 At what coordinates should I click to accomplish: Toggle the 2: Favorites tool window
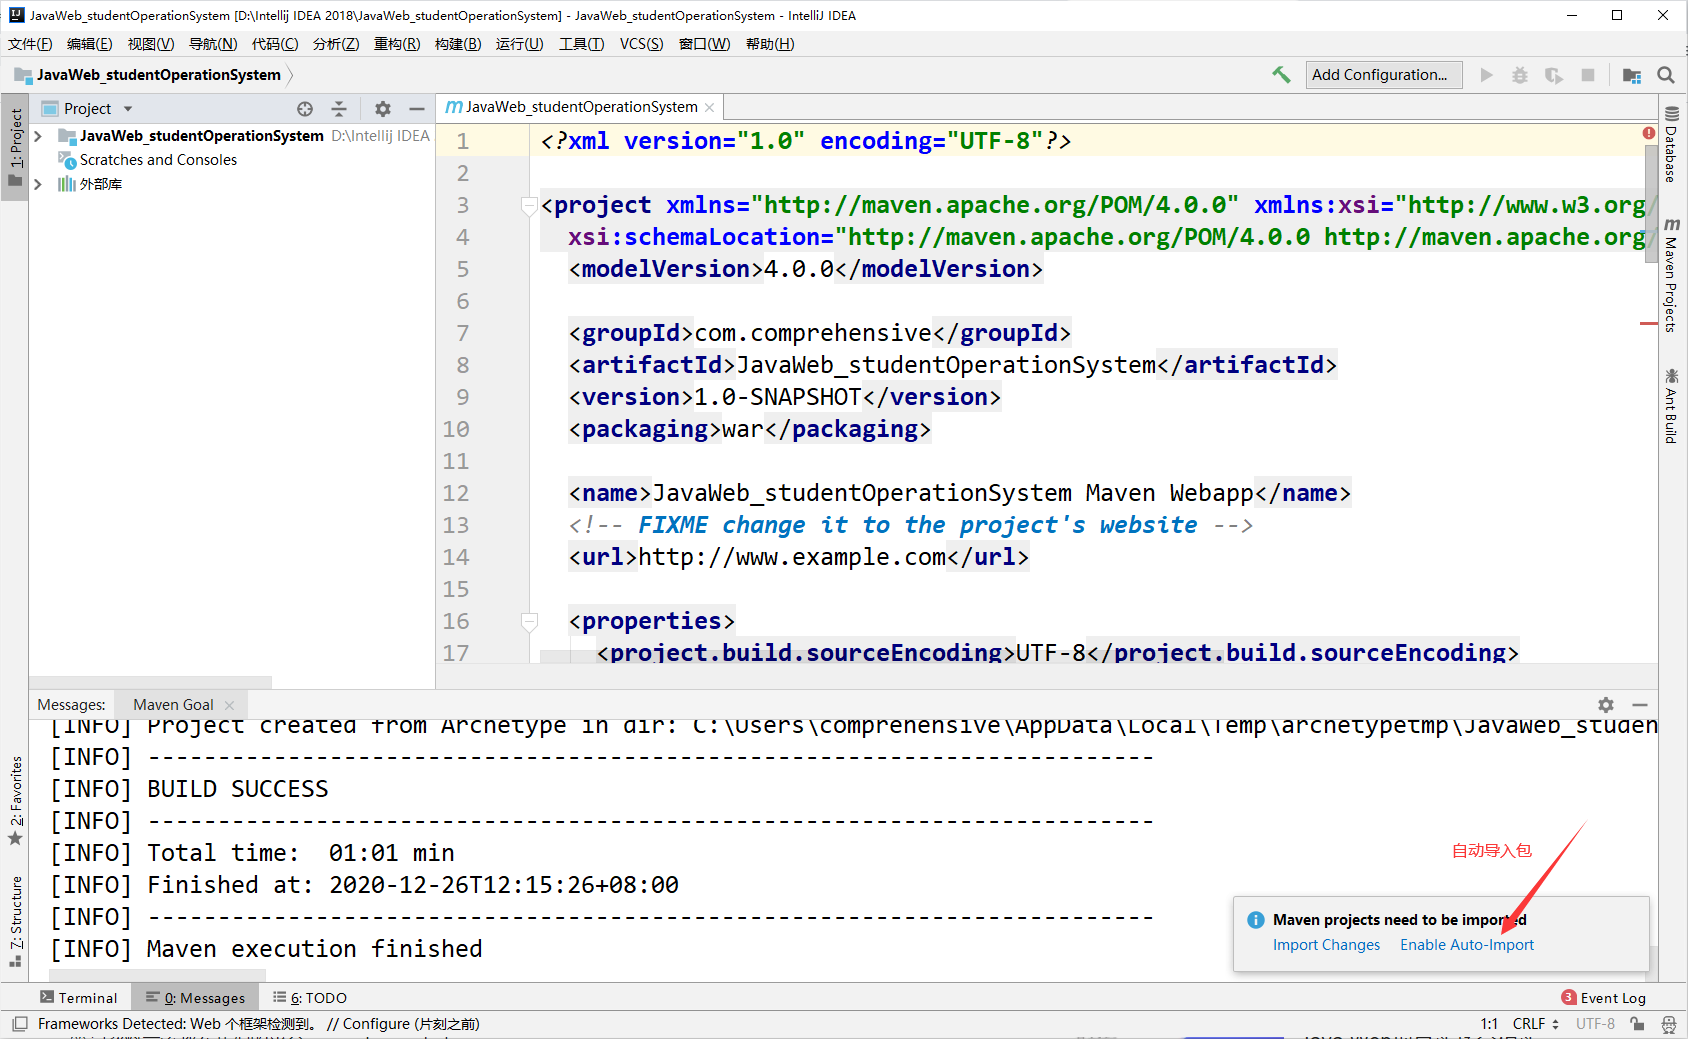[15, 801]
